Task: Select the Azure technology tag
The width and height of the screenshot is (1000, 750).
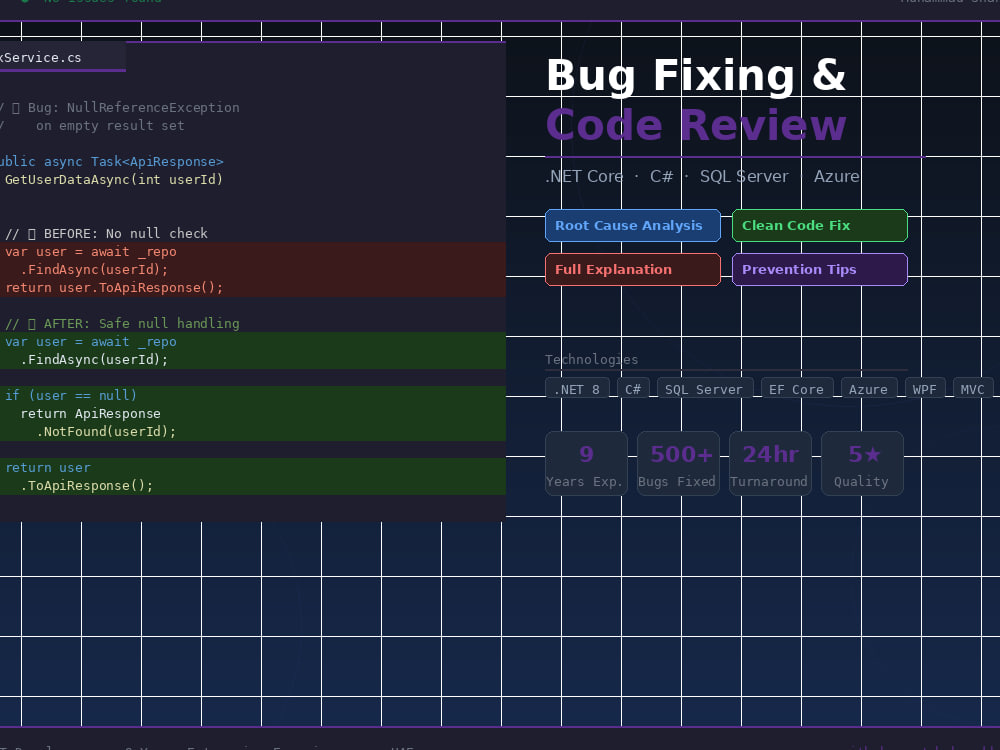Action: click(869, 389)
